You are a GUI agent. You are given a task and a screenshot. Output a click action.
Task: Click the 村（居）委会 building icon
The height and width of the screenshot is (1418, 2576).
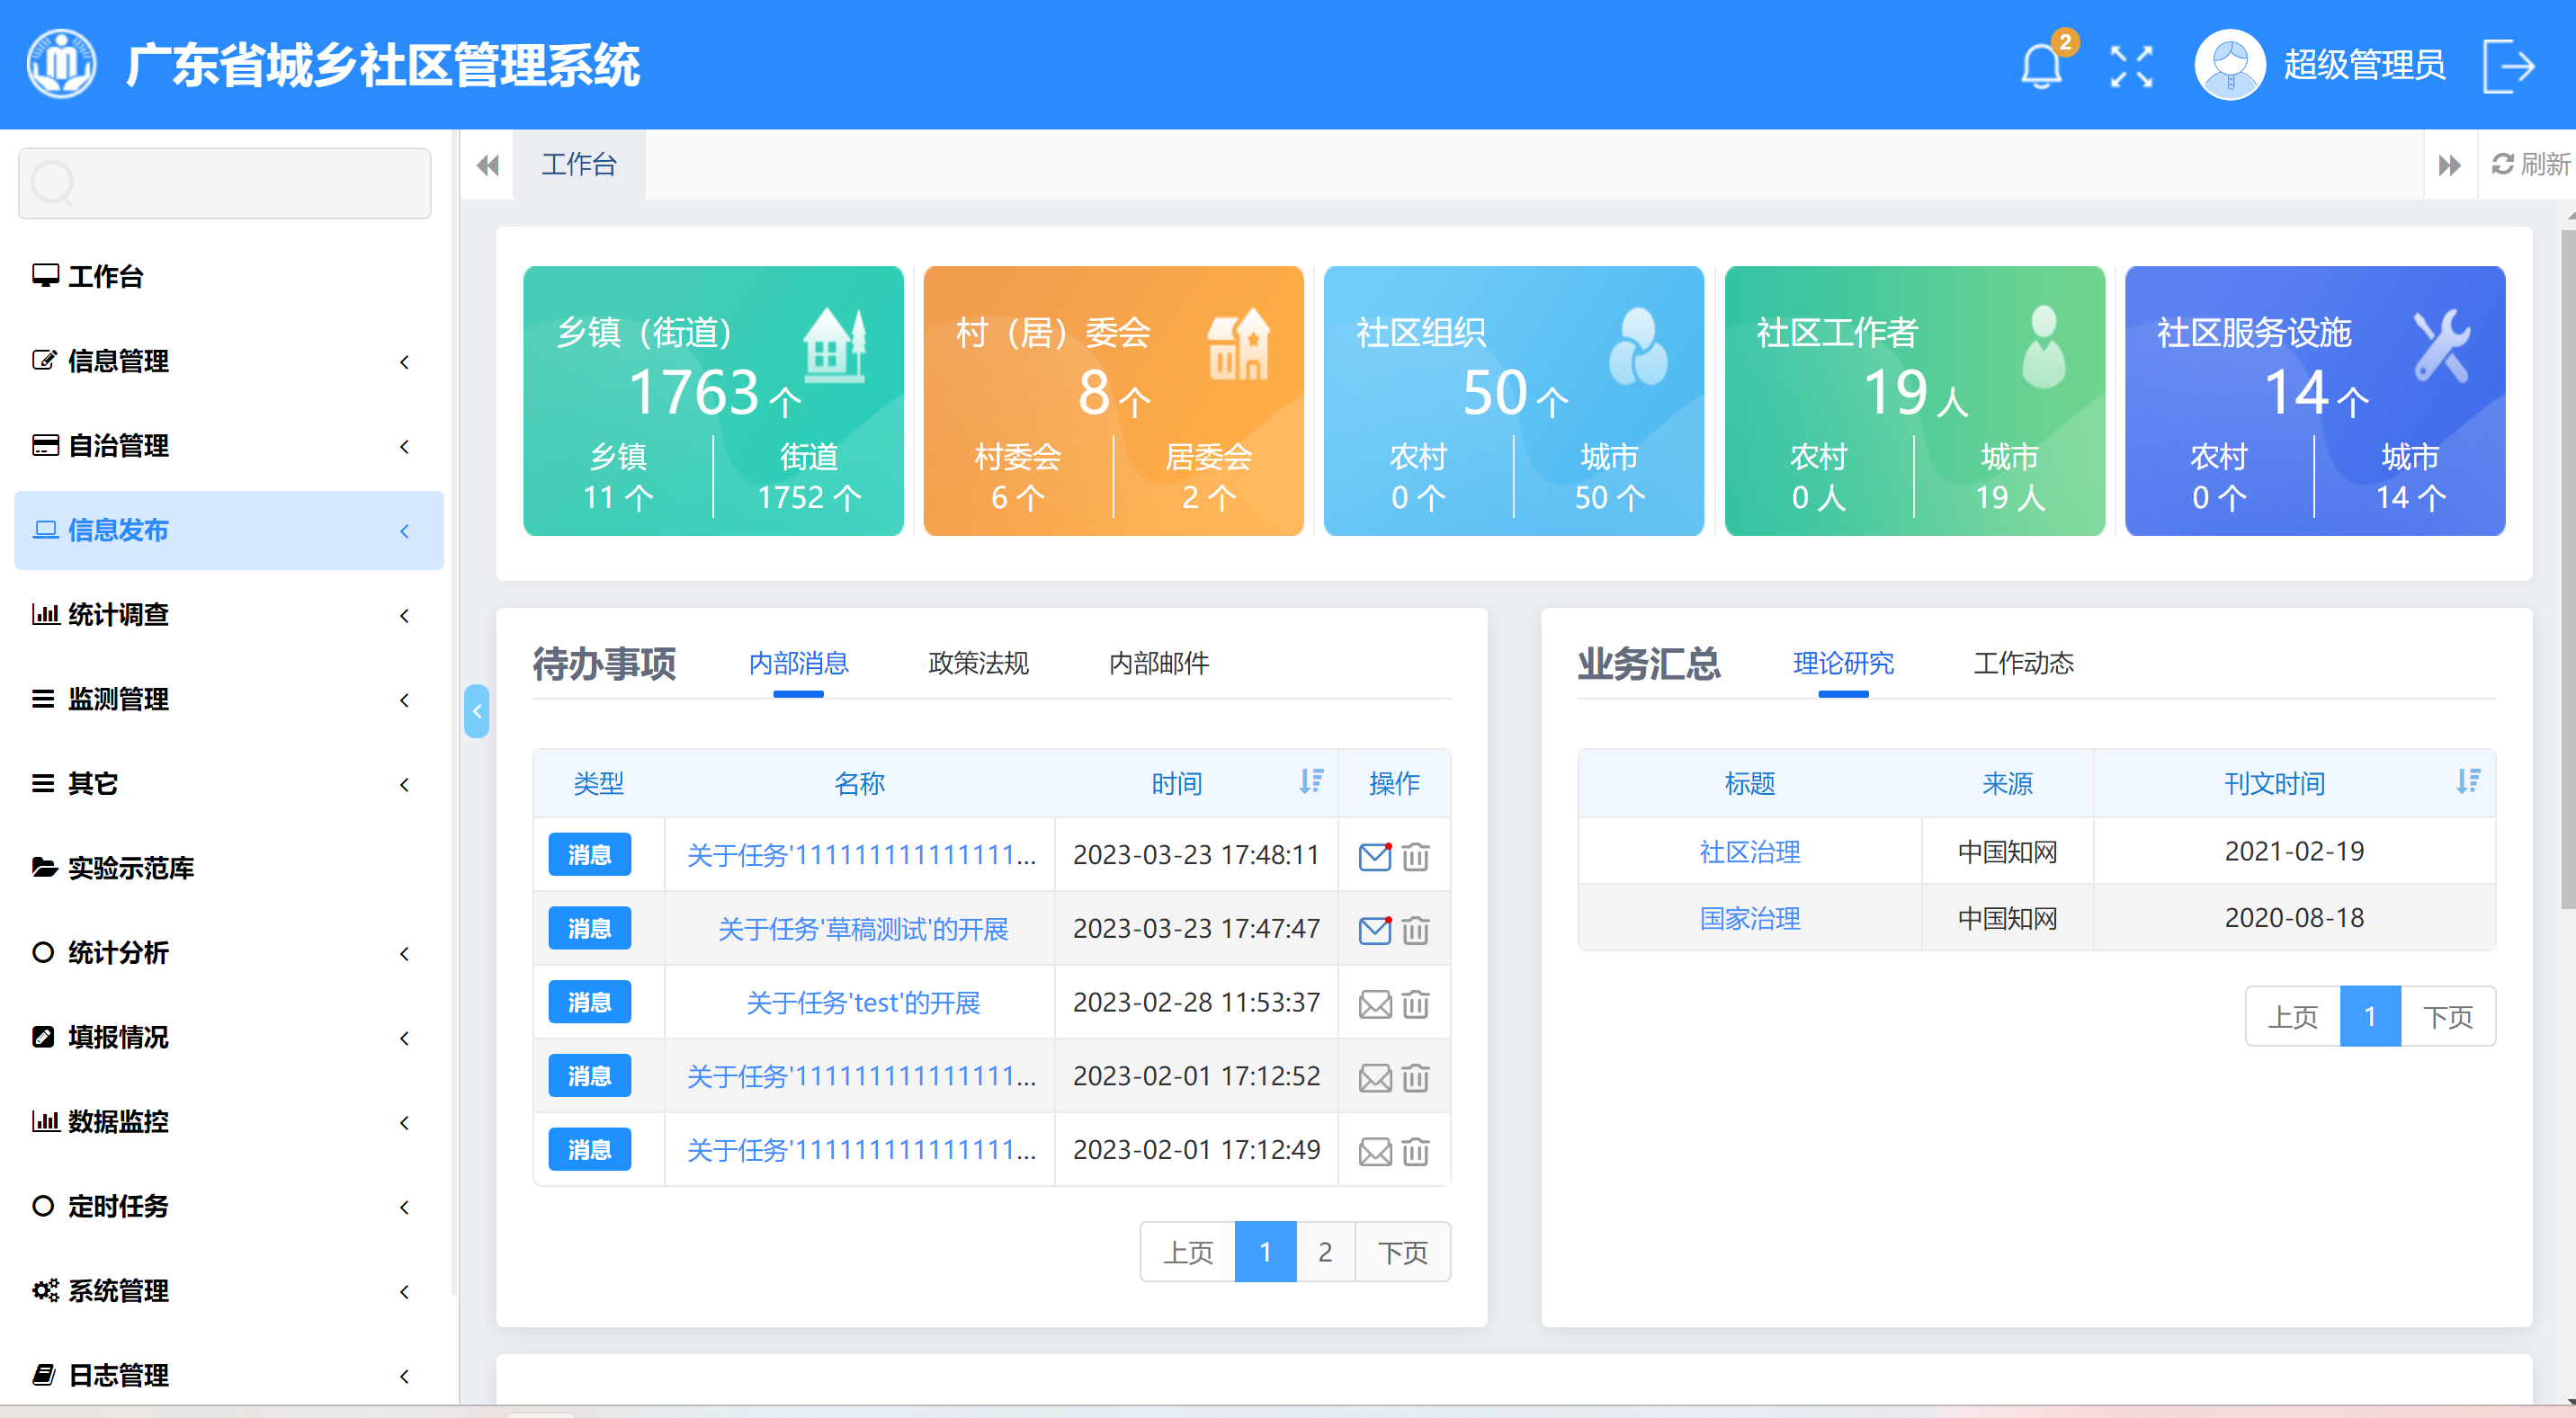pos(1238,344)
